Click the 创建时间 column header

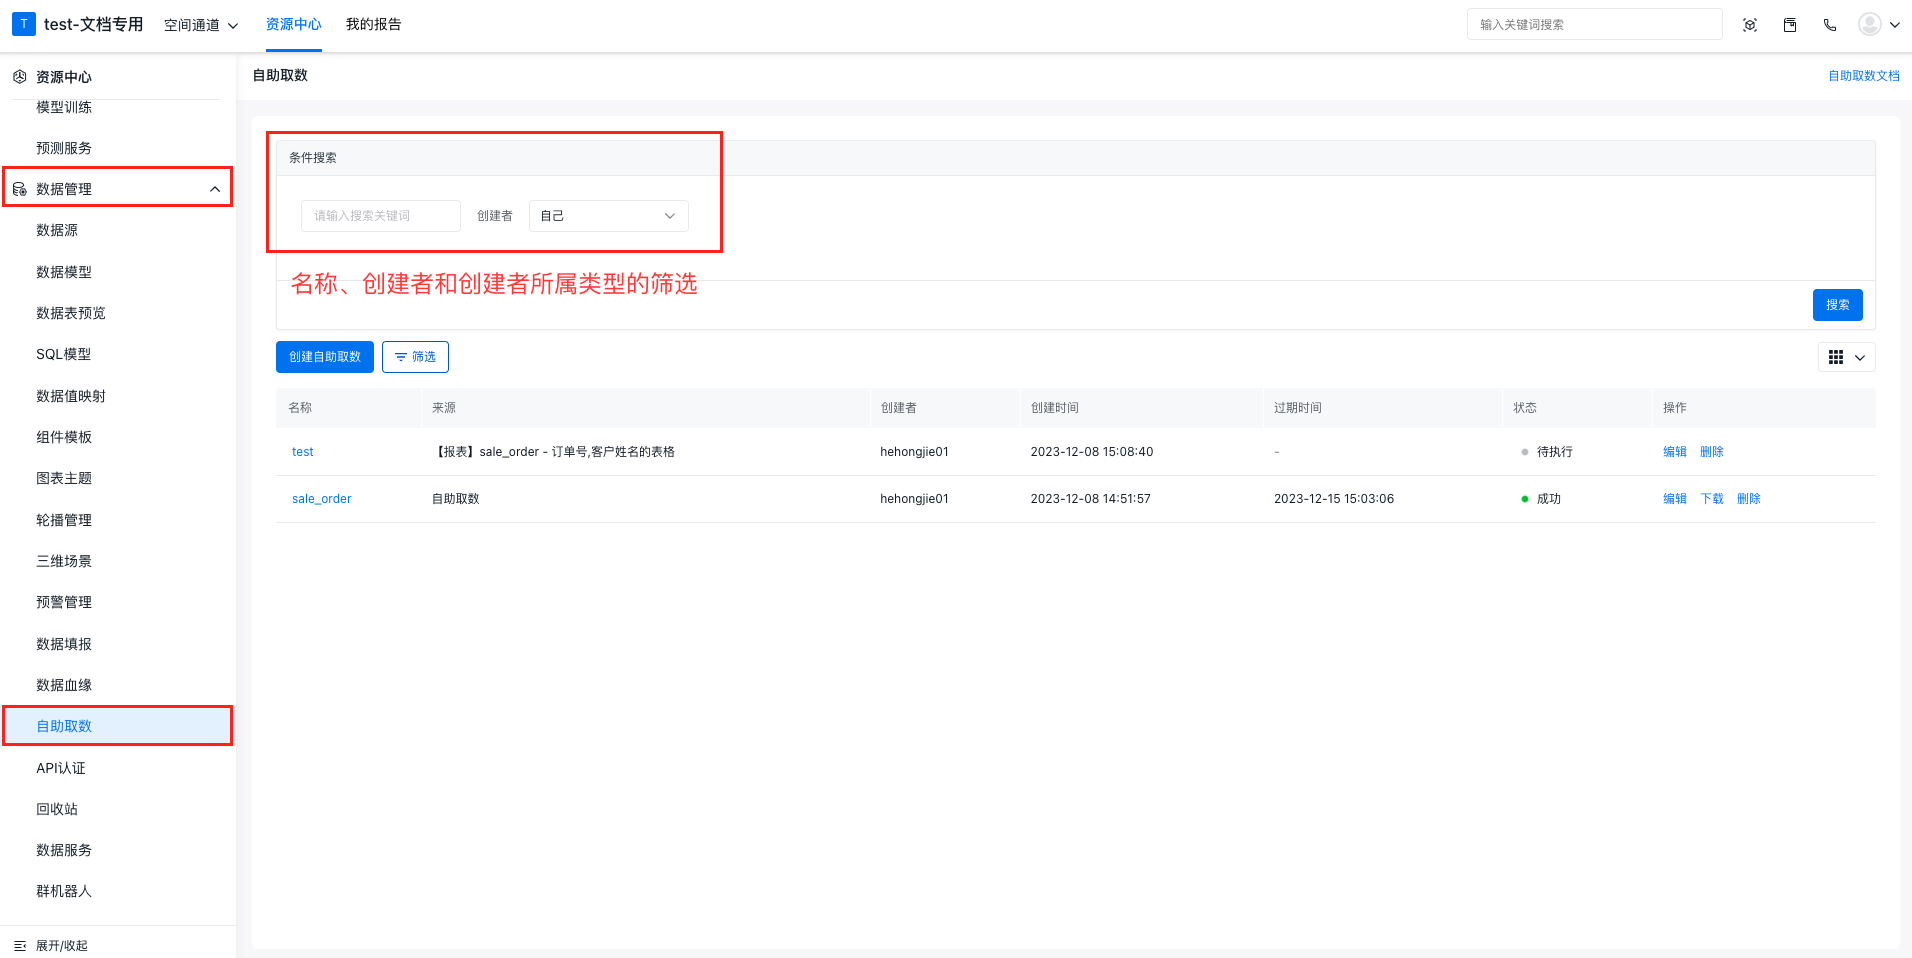[x=1055, y=408]
